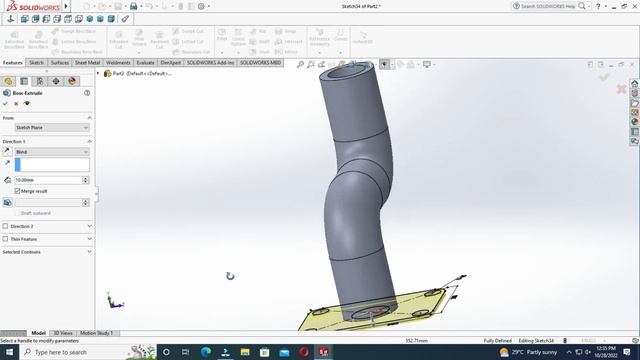Expand the Selected Contours section
Image resolution: width=640 pixels, height=360 pixels.
coord(89,252)
